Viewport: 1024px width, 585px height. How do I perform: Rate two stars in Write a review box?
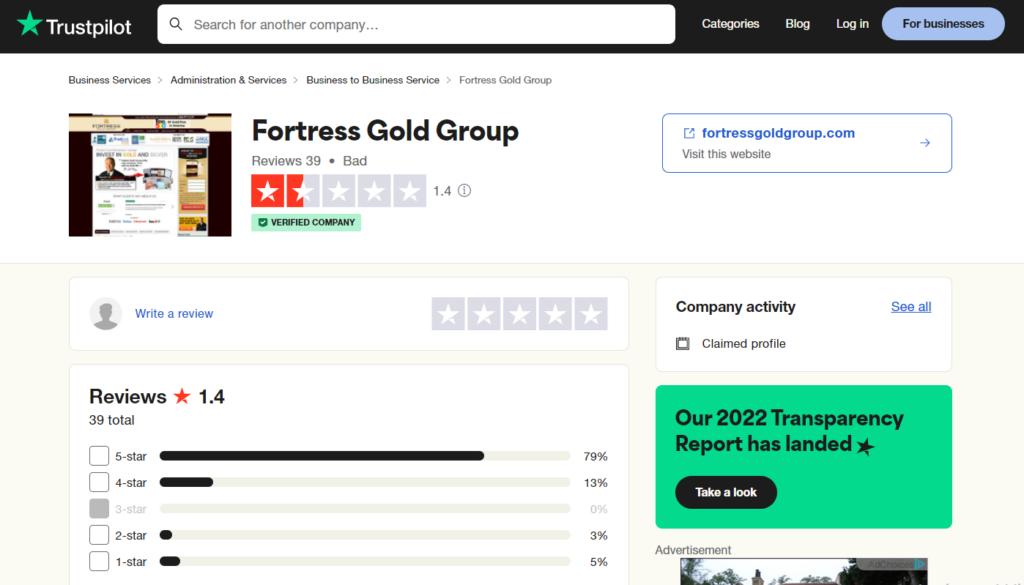coord(484,314)
